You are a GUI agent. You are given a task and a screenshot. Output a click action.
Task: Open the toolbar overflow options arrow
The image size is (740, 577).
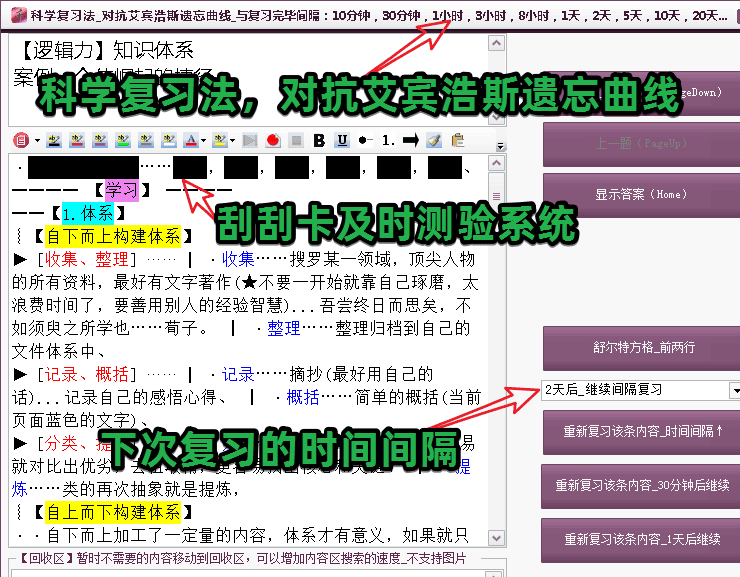[x=501, y=146]
